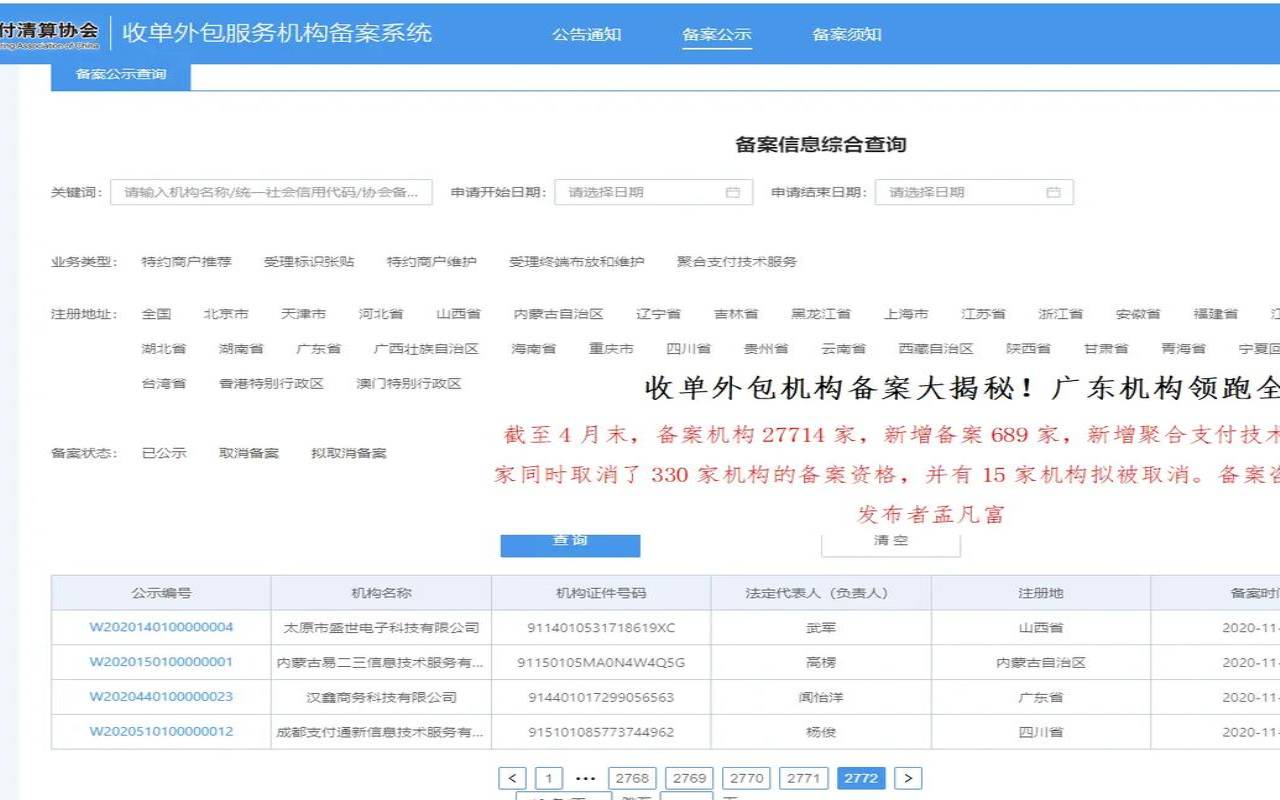Open record W2020150100000001
This screenshot has width=1280, height=800.
161,662
